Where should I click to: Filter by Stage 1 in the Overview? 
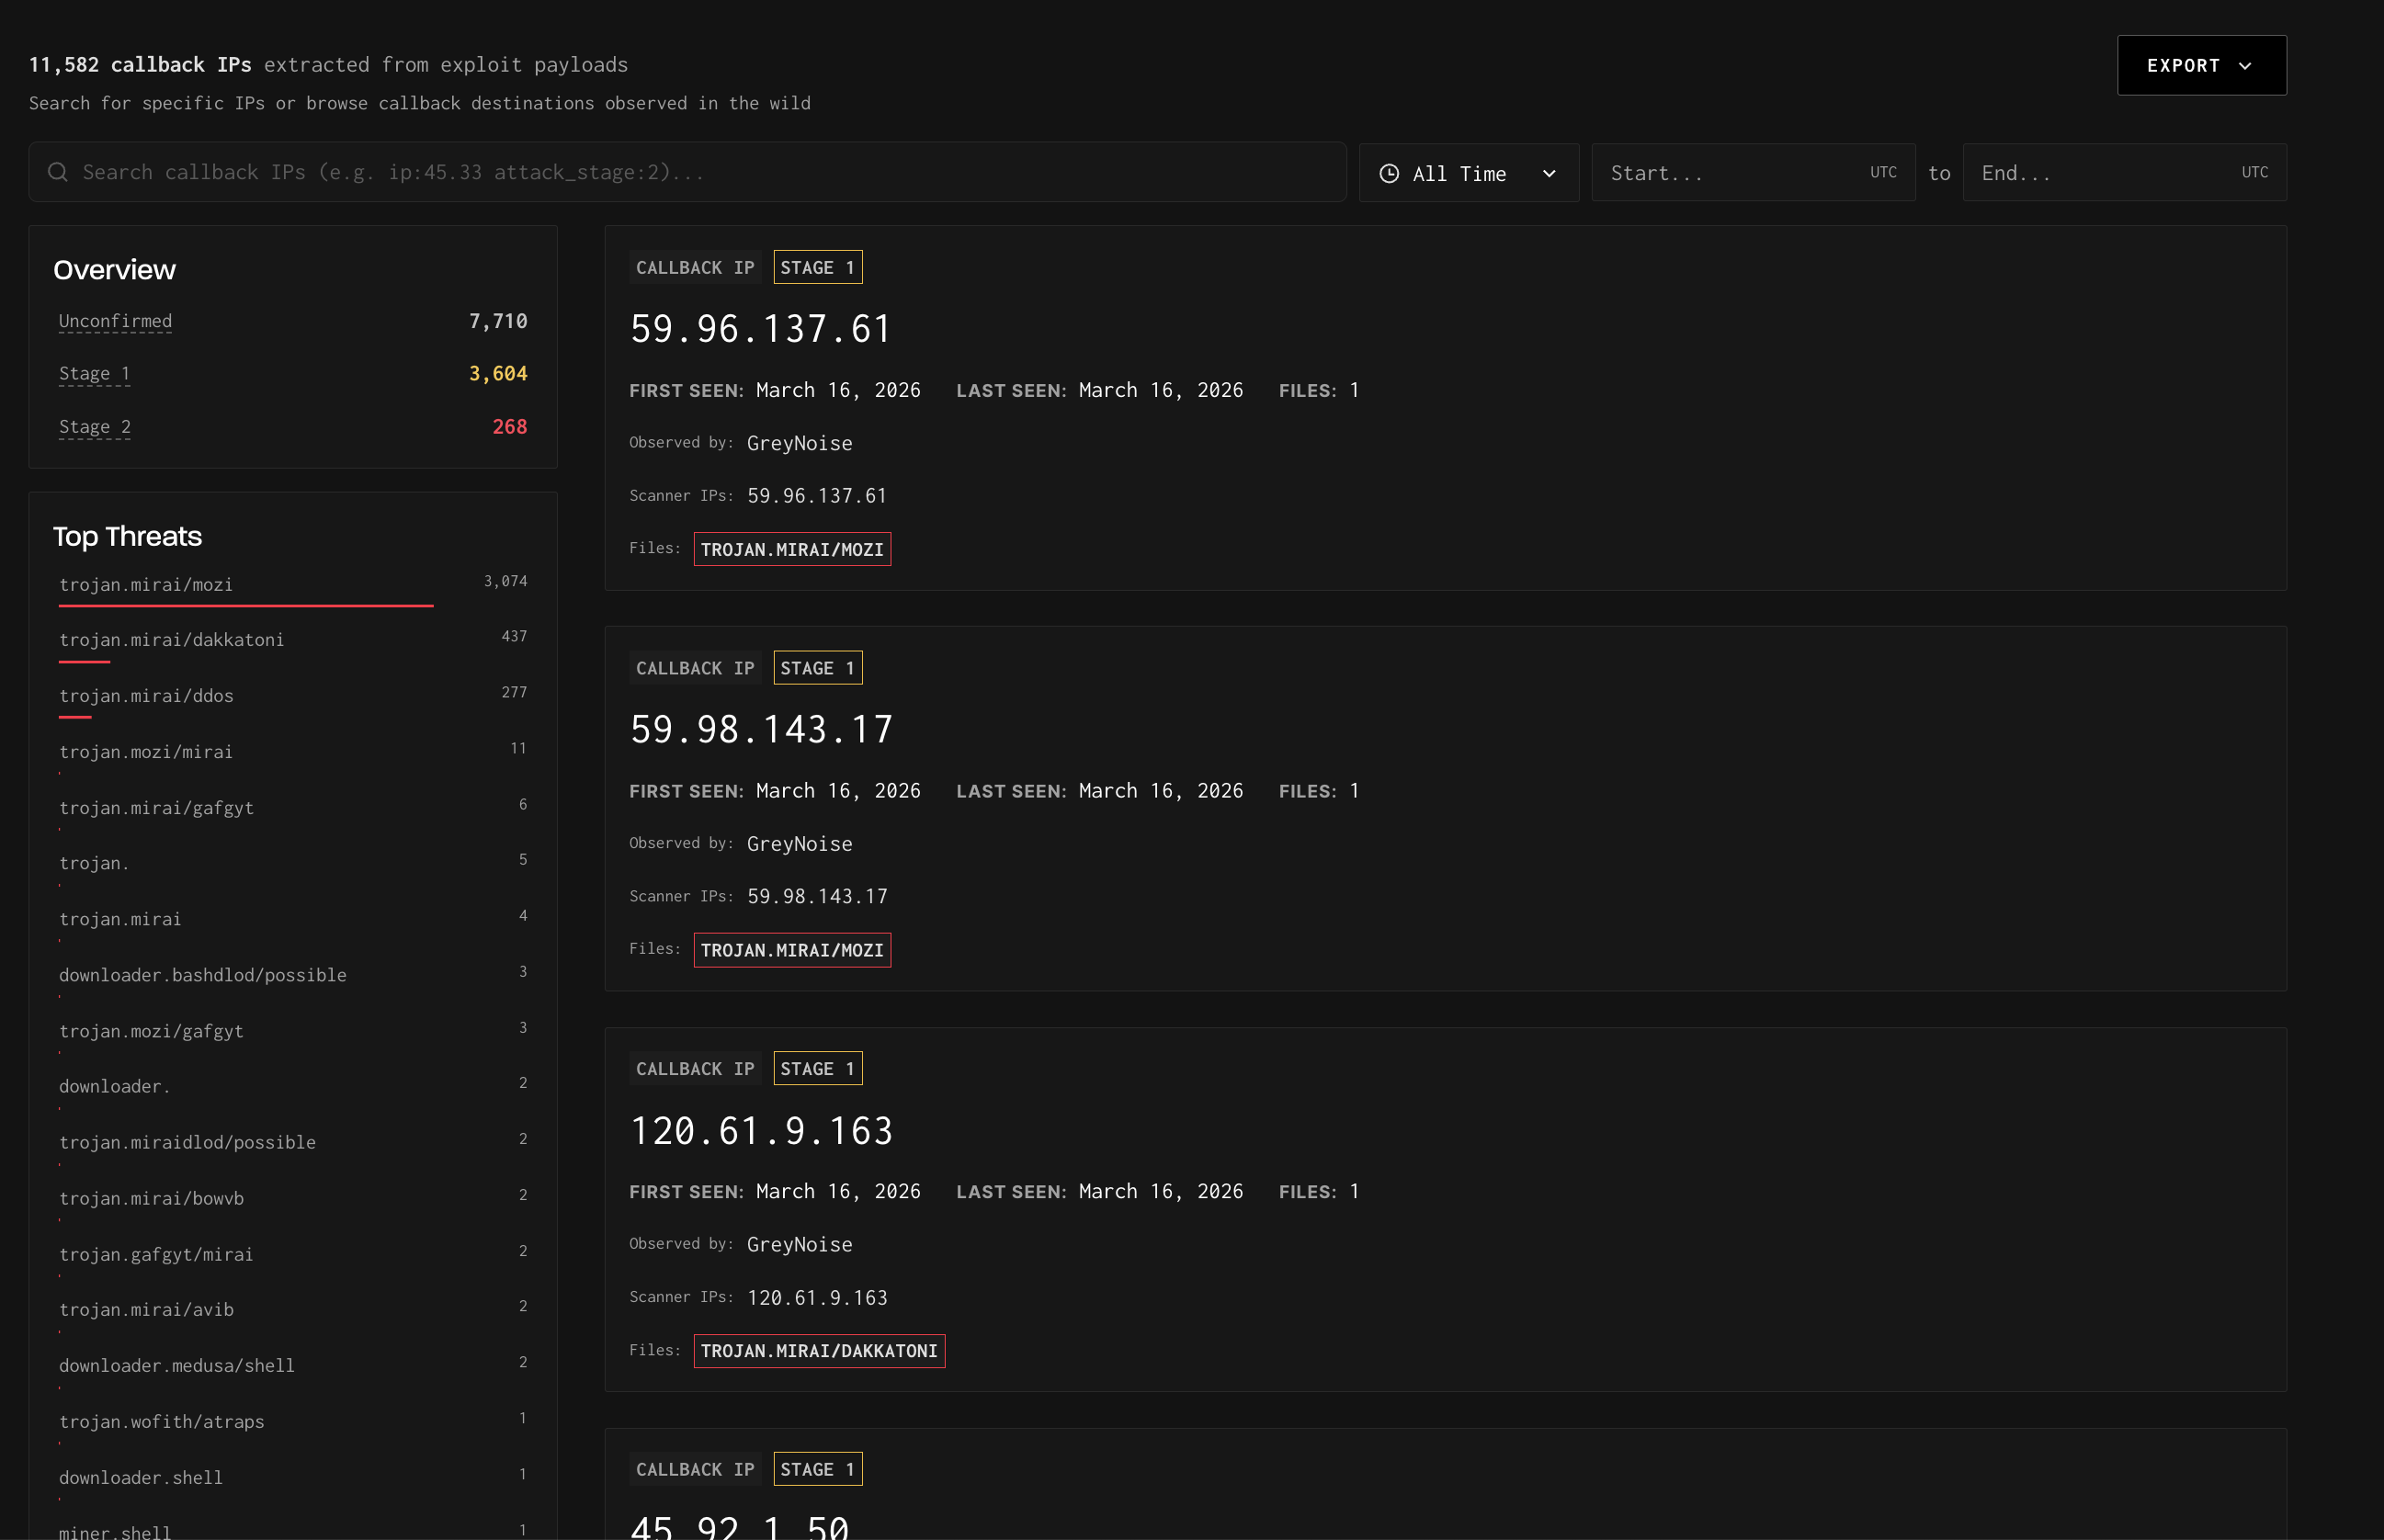(x=94, y=374)
